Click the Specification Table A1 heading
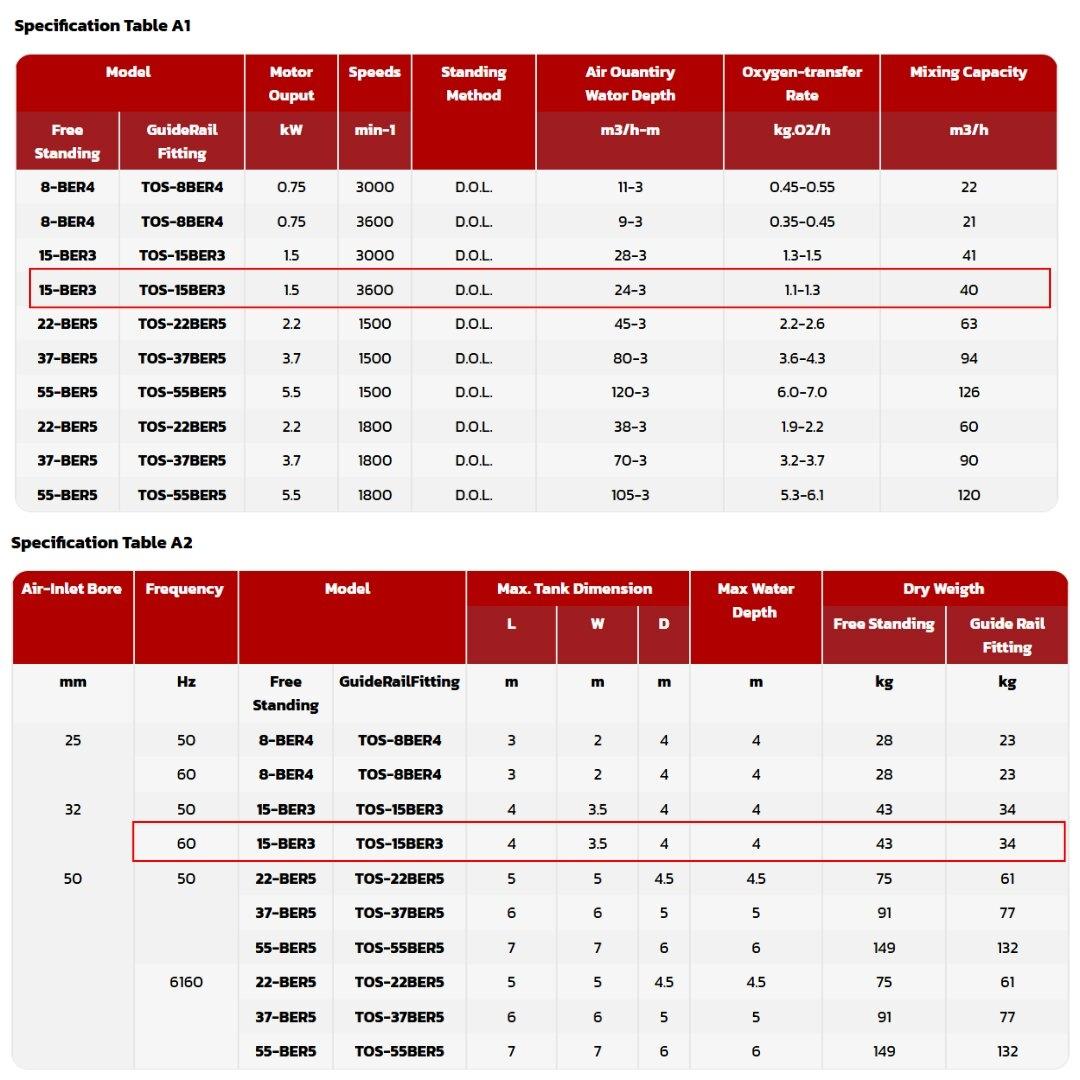This screenshot has width=1080, height=1080. click(x=103, y=25)
